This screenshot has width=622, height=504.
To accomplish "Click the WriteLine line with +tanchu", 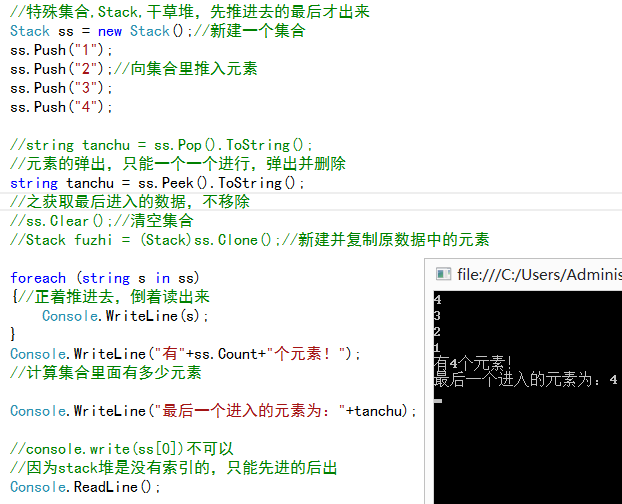I will [x=213, y=411].
